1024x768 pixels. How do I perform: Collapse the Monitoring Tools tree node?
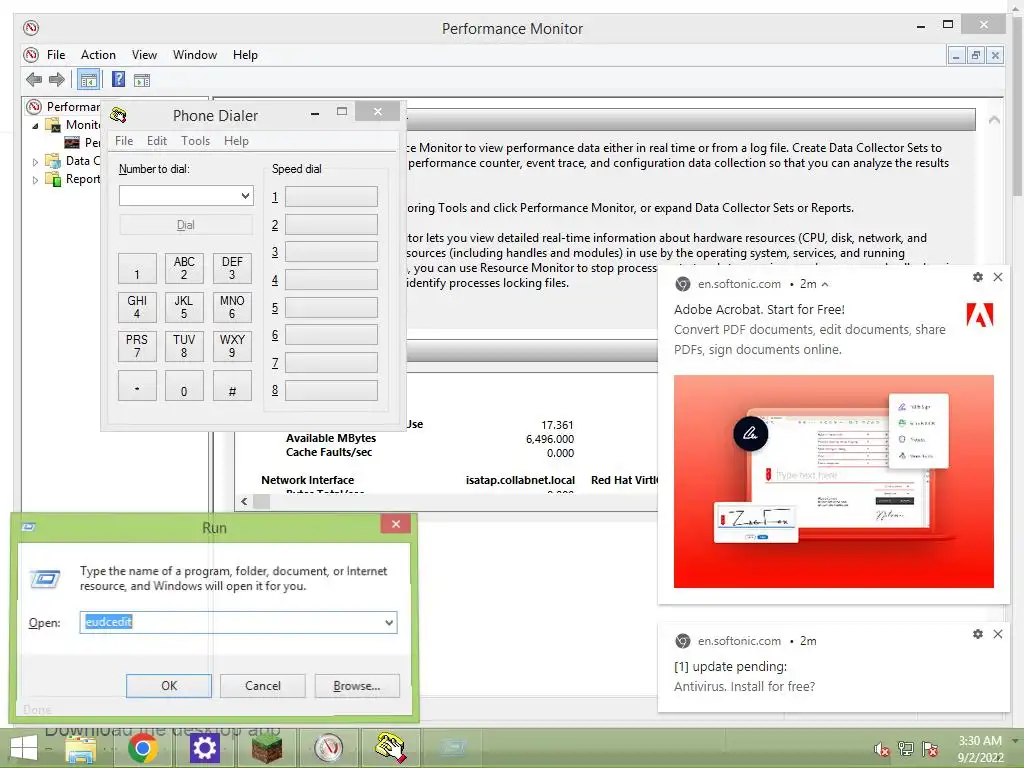coord(35,125)
